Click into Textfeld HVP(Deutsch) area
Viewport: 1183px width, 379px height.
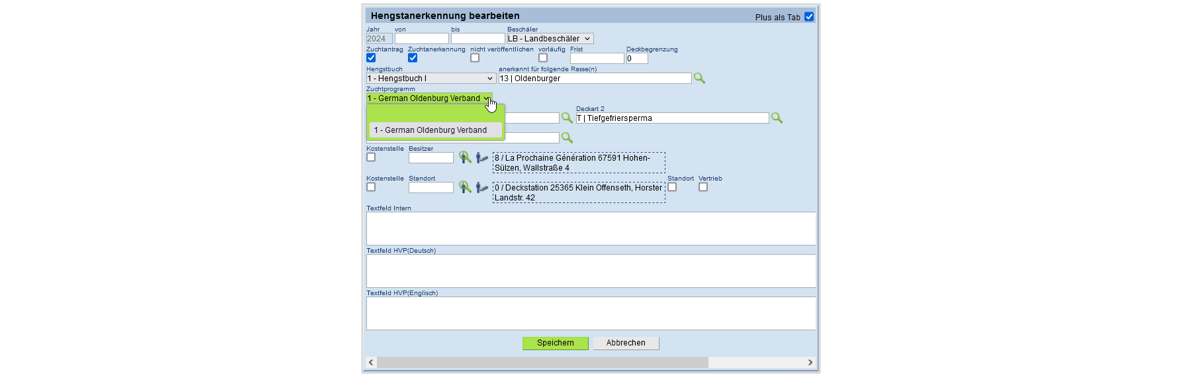tap(591, 271)
